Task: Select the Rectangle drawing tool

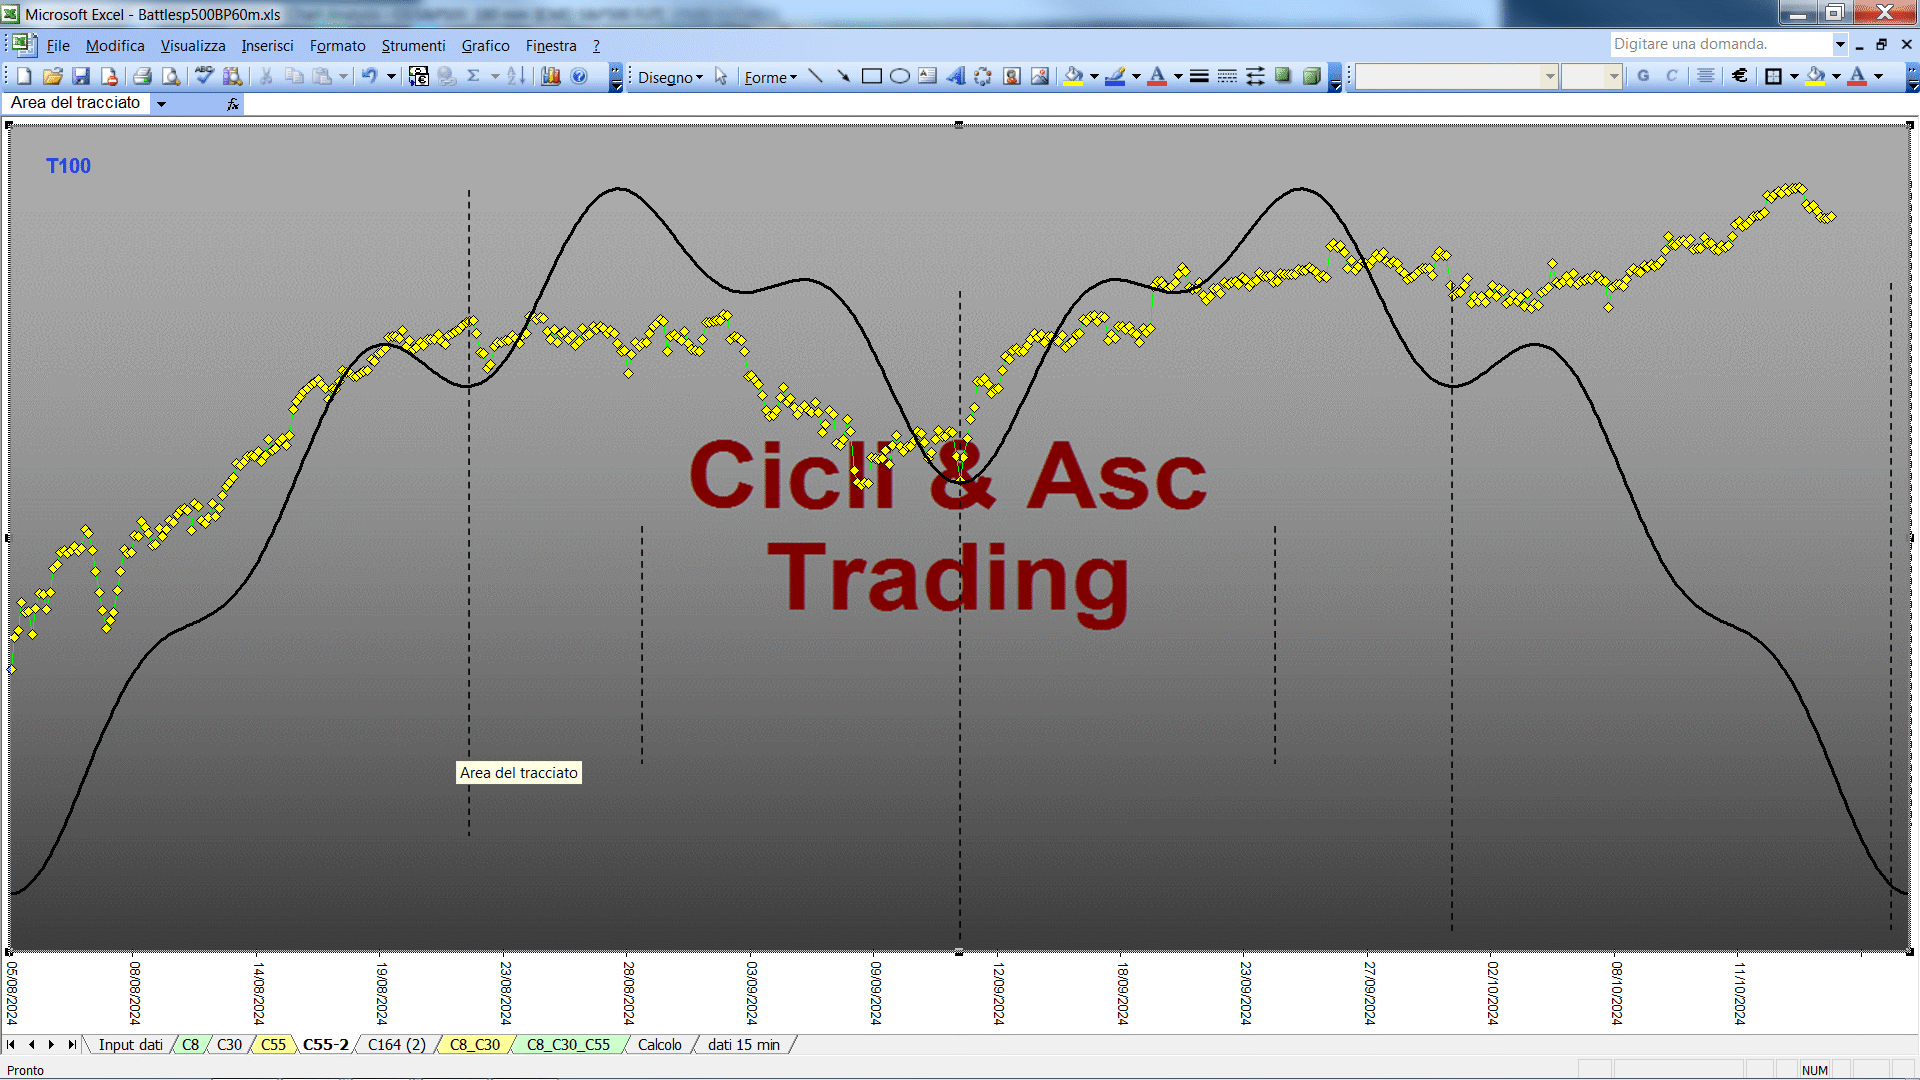Action: pyautogui.click(x=872, y=77)
